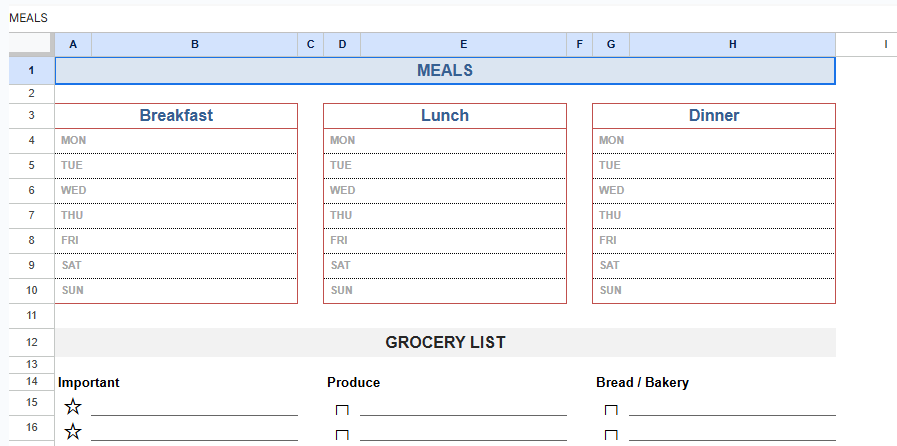Viewport: 897px width, 446px height.
Task: Select the GROCERY LIST heading cell
Action: click(x=444, y=342)
